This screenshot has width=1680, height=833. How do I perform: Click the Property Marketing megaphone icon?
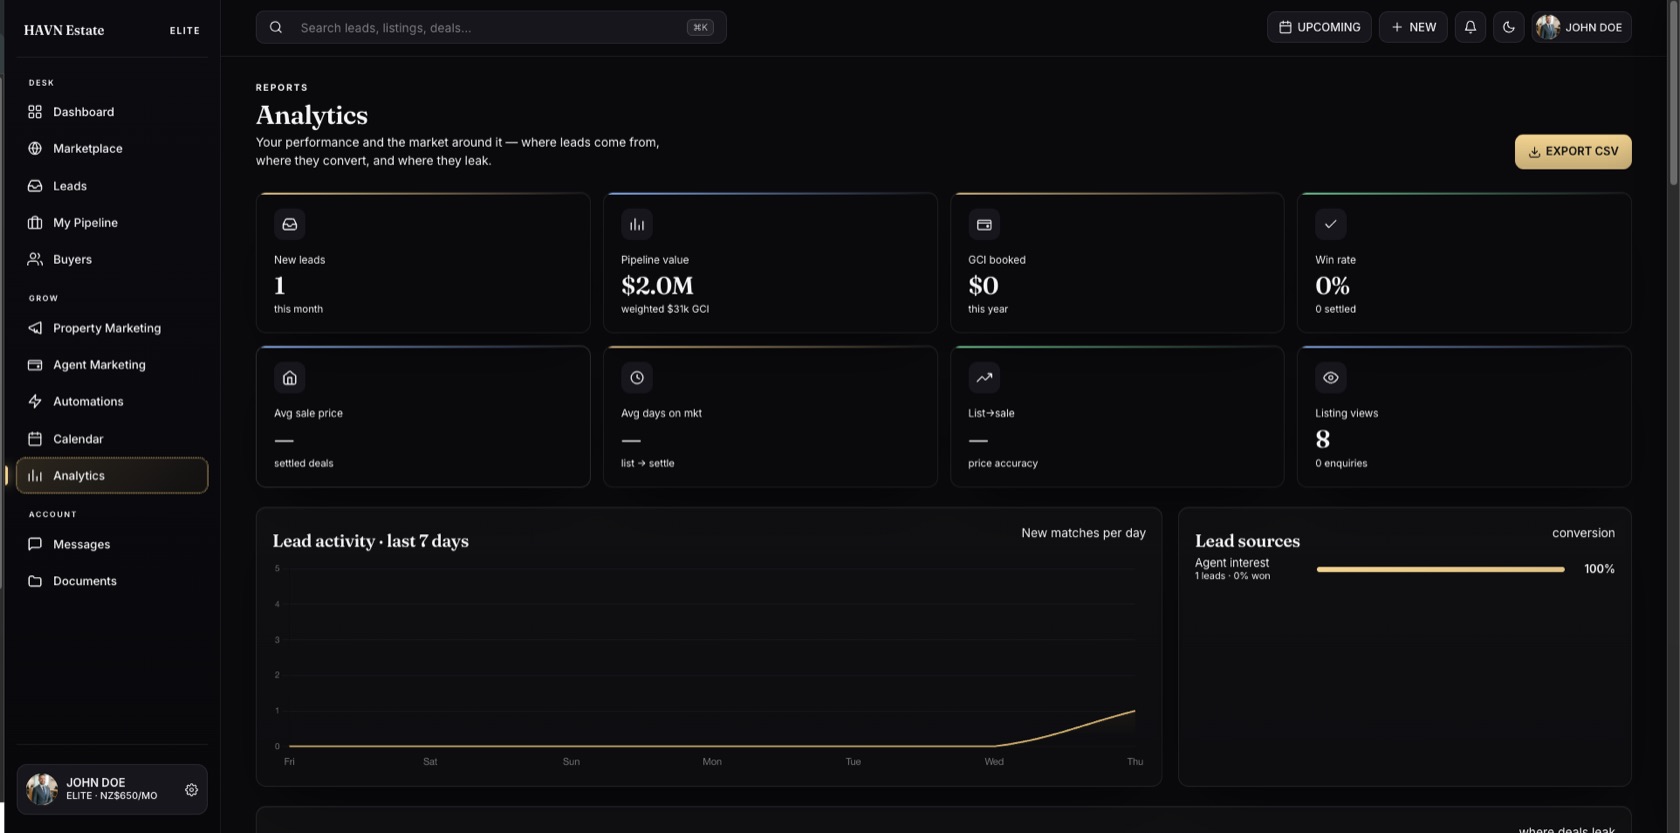tap(35, 328)
